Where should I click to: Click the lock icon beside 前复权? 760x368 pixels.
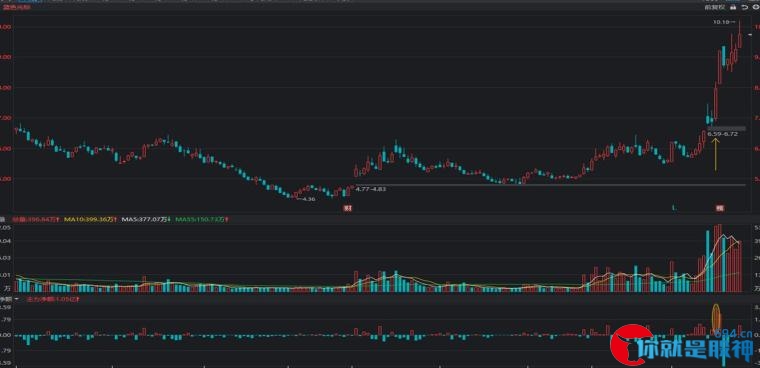tap(732, 7)
